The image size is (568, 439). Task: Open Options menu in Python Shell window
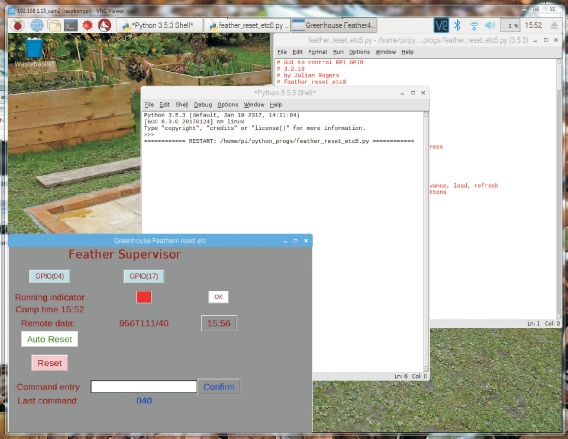pyautogui.click(x=227, y=105)
